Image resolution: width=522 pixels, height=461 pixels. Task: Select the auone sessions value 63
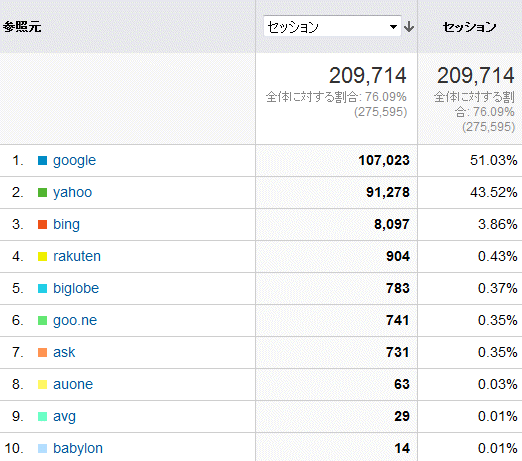pyautogui.click(x=402, y=385)
